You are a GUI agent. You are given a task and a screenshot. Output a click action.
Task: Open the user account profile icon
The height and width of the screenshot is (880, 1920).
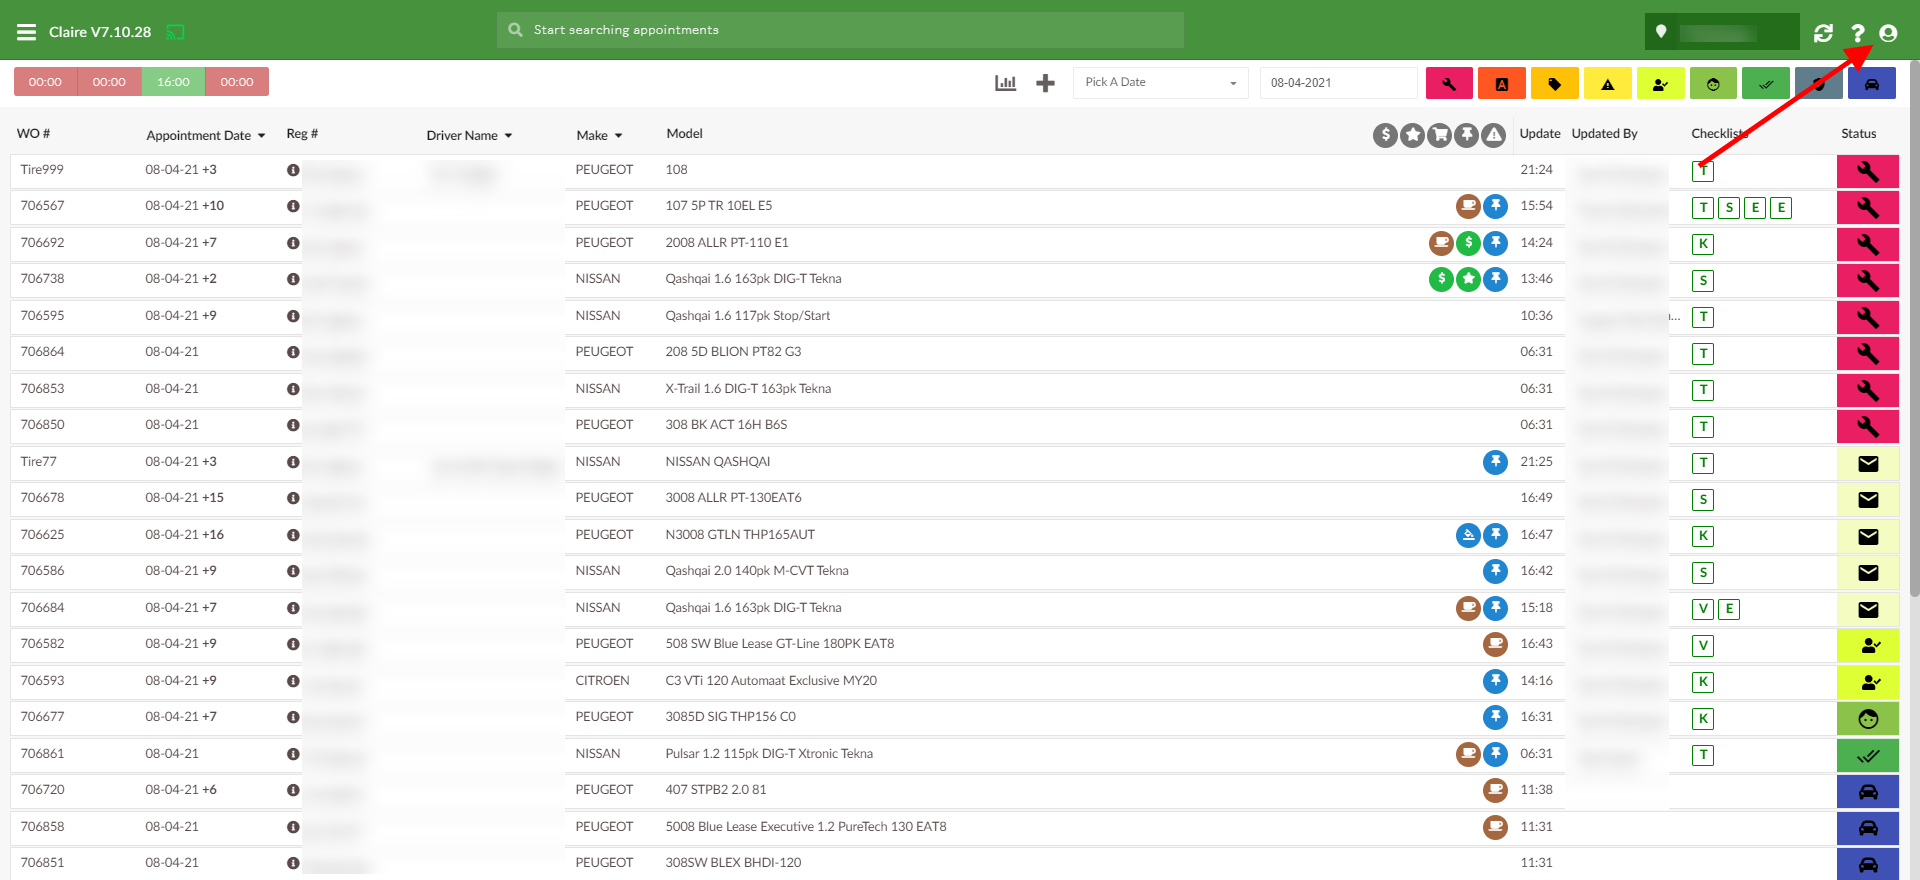coord(1888,33)
